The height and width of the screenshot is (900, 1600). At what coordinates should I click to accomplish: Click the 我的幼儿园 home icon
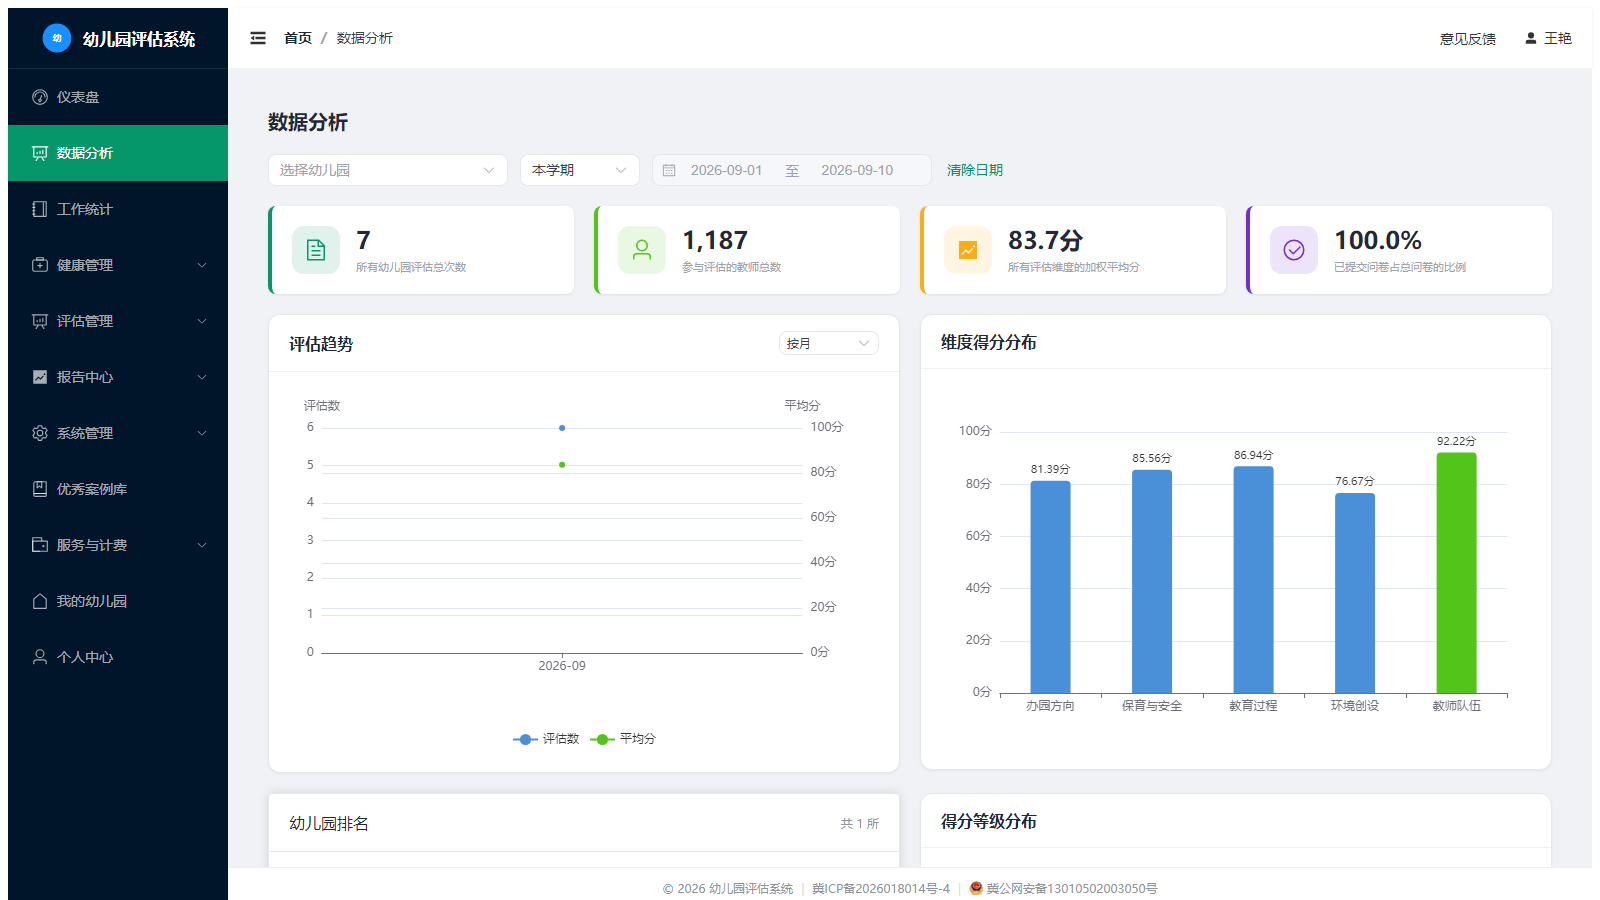tap(40, 601)
